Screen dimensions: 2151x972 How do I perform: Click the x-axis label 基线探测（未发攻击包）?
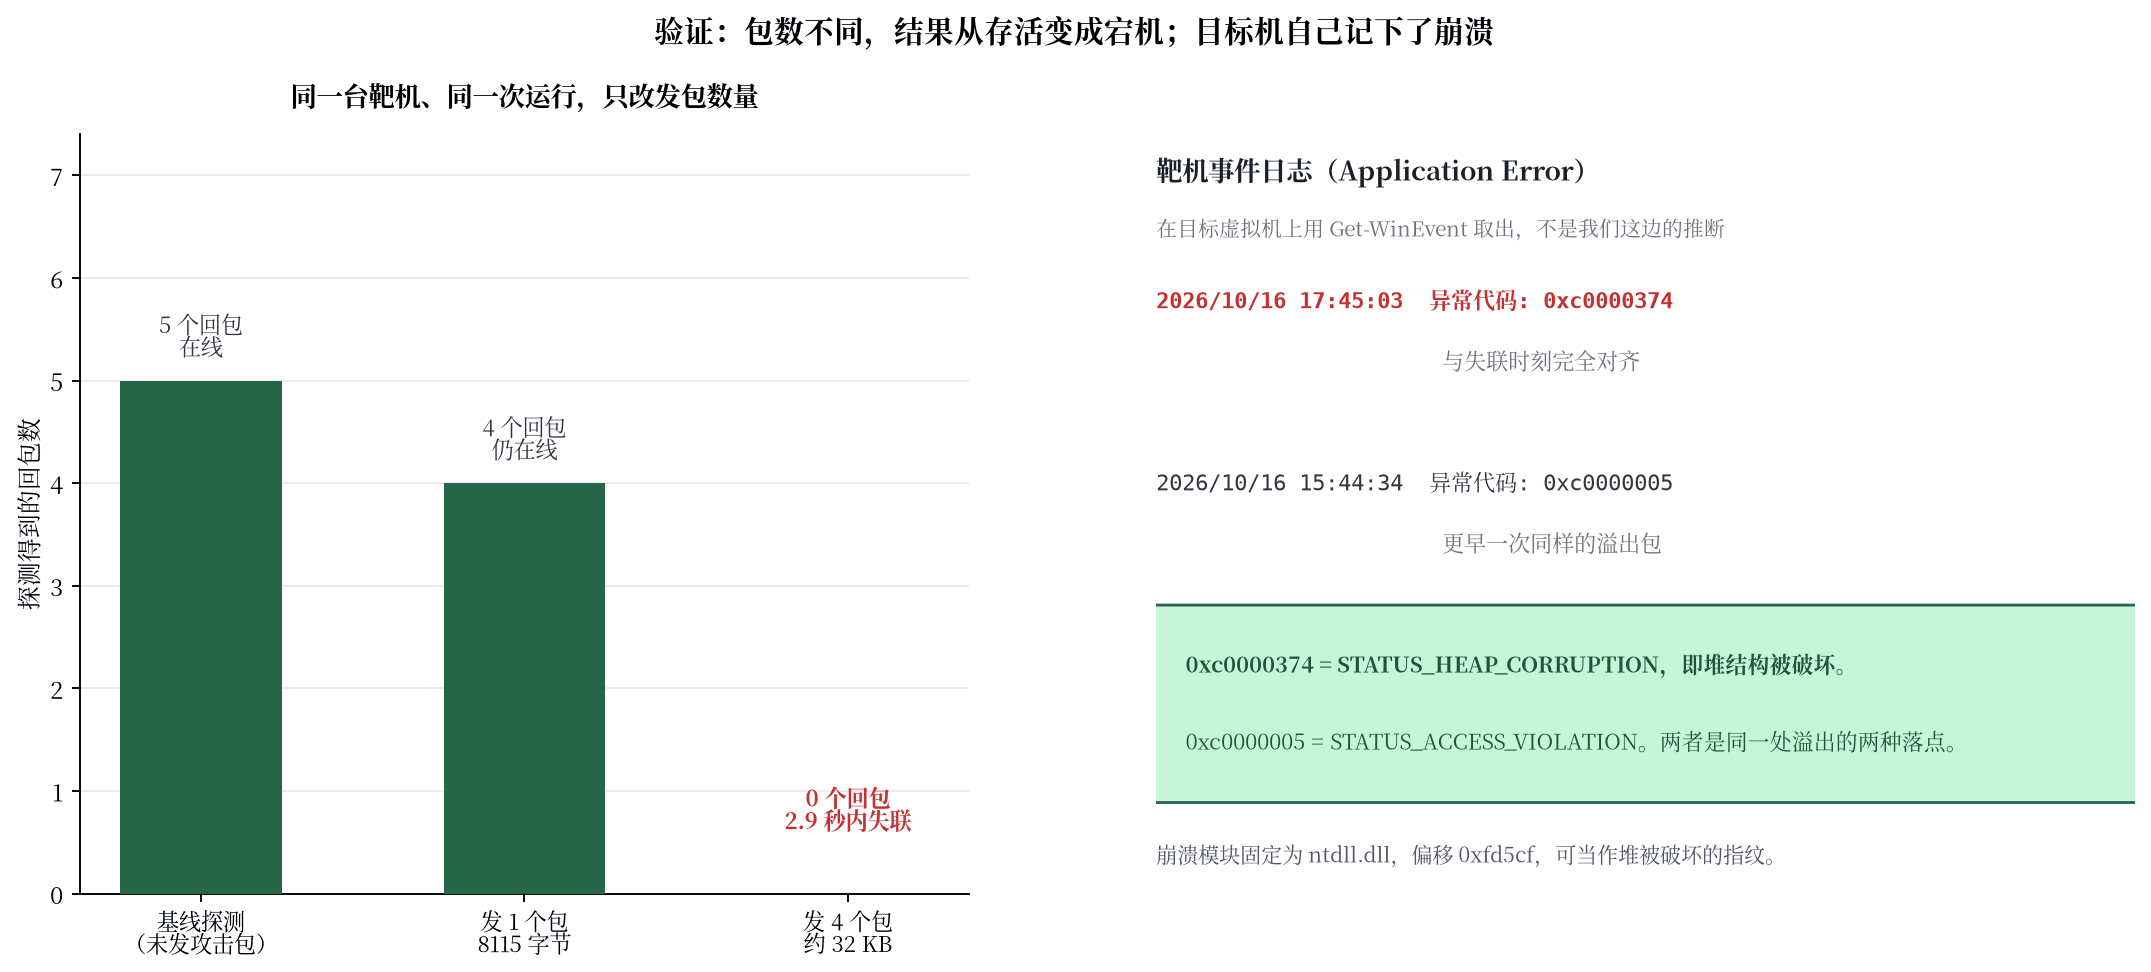point(201,932)
